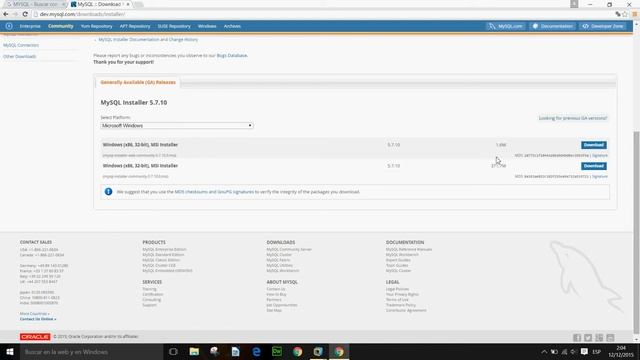
Task: Switch ESP input language indicator
Action: [x=596, y=351]
